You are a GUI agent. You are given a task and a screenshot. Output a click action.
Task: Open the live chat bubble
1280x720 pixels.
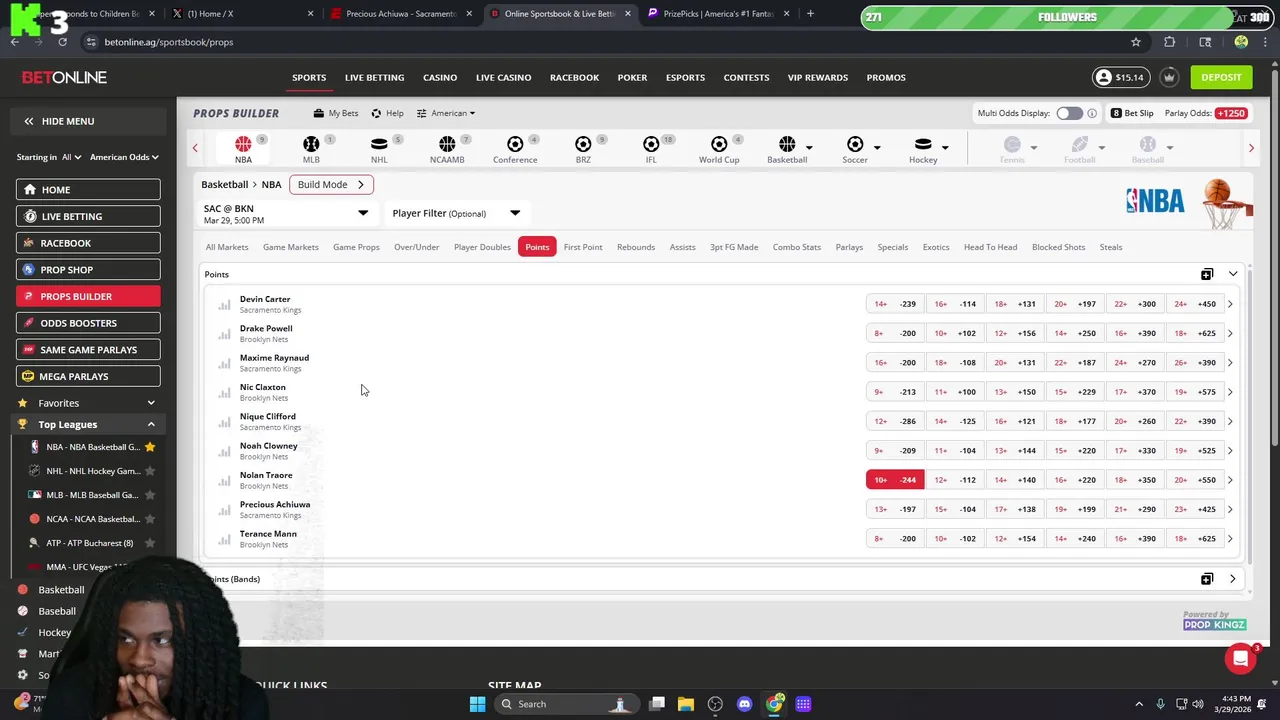coord(1240,658)
